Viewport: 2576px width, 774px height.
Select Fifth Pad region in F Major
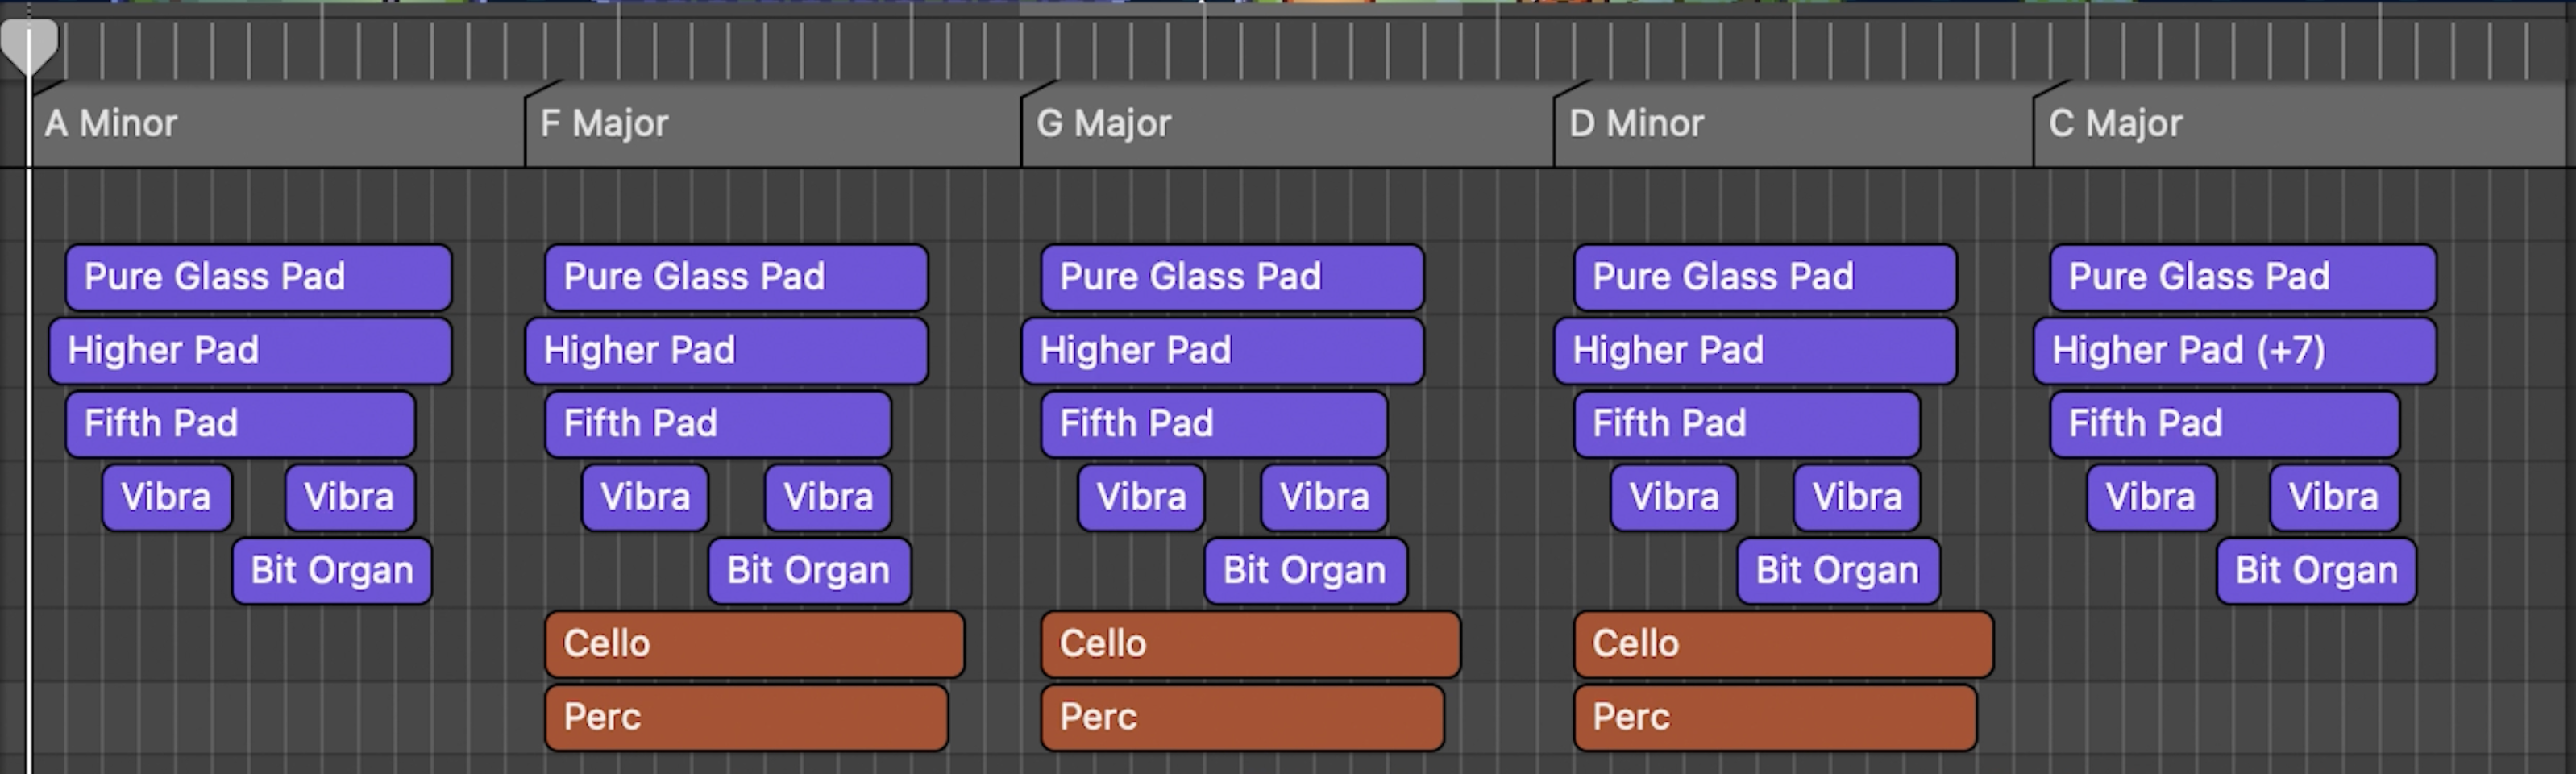coord(718,424)
